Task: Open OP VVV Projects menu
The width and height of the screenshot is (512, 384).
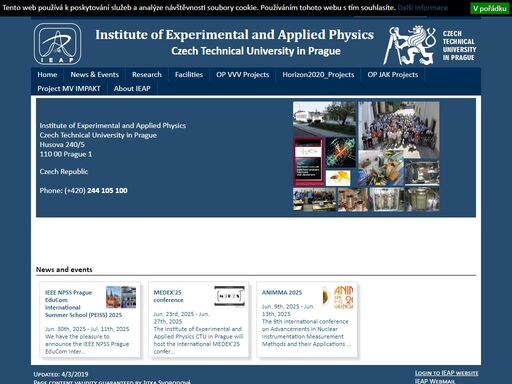Action: click(x=243, y=75)
